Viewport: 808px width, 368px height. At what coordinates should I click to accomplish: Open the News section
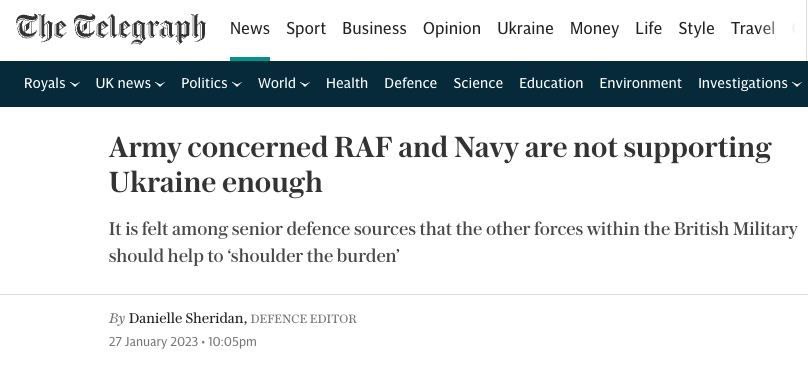coord(250,28)
